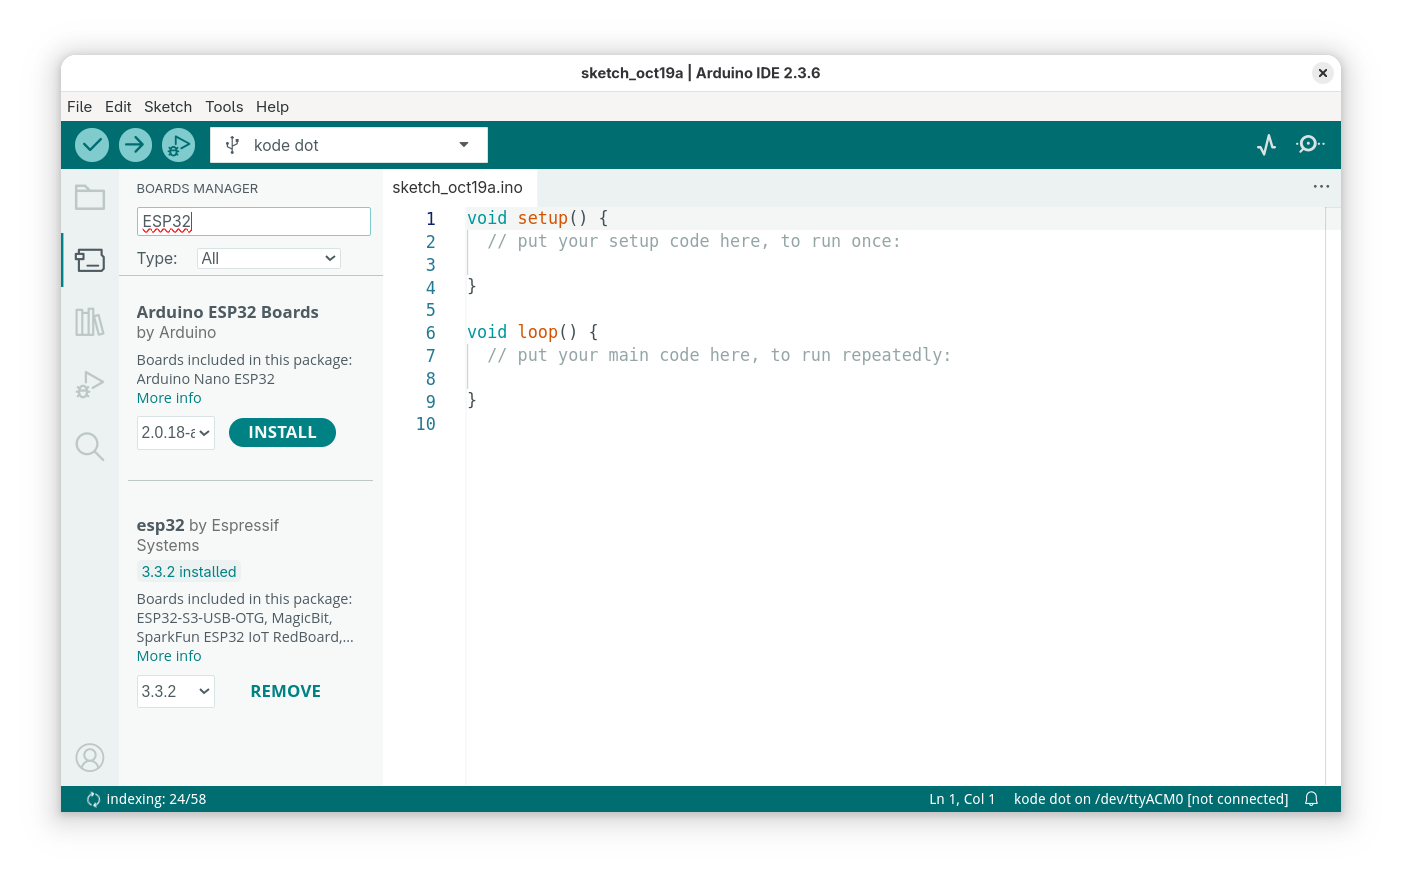The image size is (1402, 879).
Task: Click code line 6 void loop()
Action: pos(533,332)
